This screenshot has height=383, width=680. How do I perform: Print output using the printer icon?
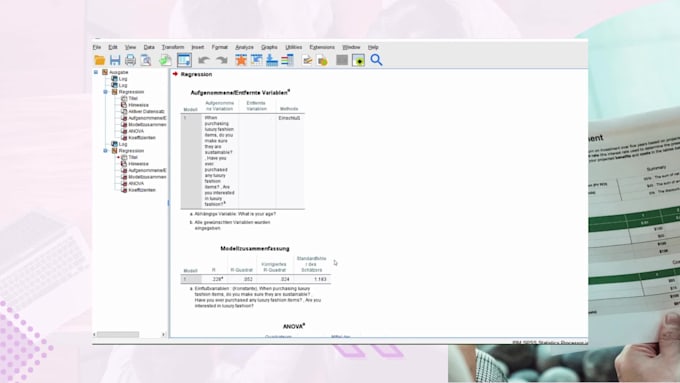click(x=130, y=60)
